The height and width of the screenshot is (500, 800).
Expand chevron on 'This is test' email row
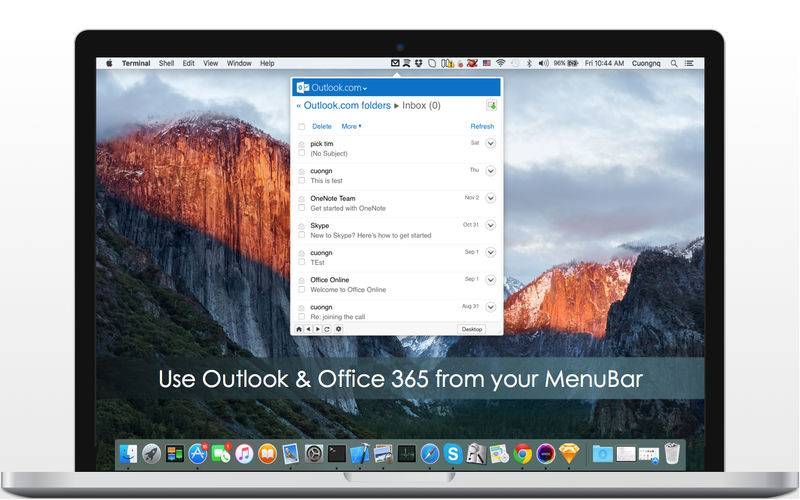click(490, 170)
